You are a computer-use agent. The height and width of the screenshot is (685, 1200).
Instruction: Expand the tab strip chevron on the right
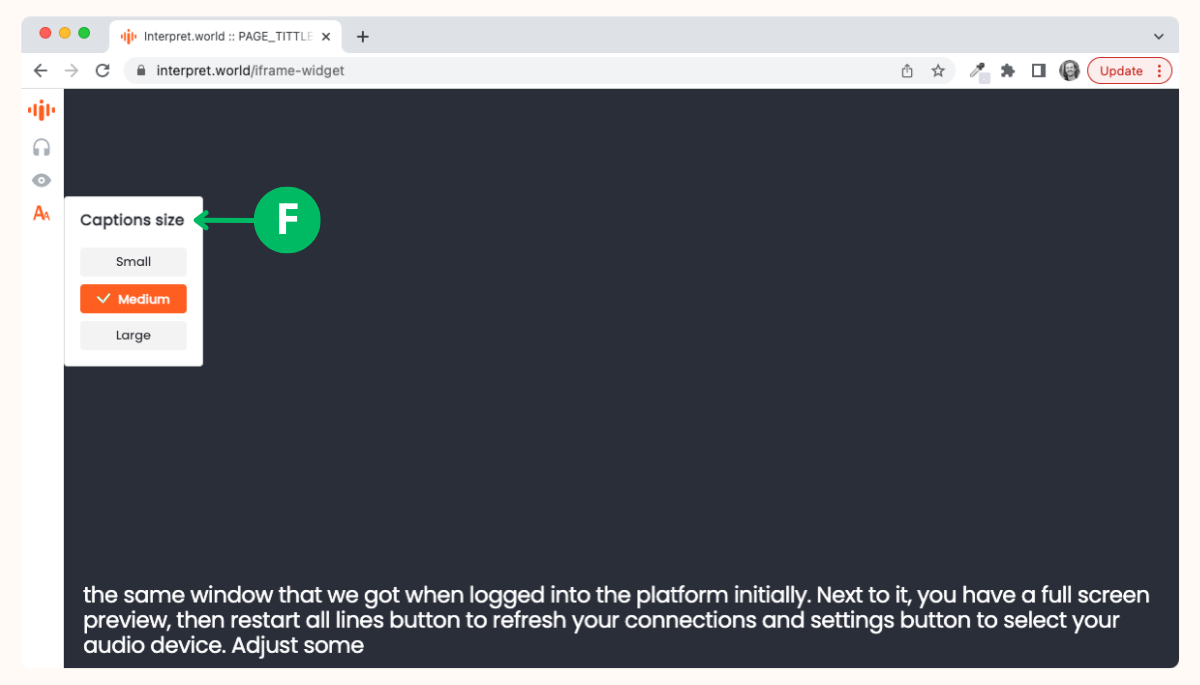1159,36
